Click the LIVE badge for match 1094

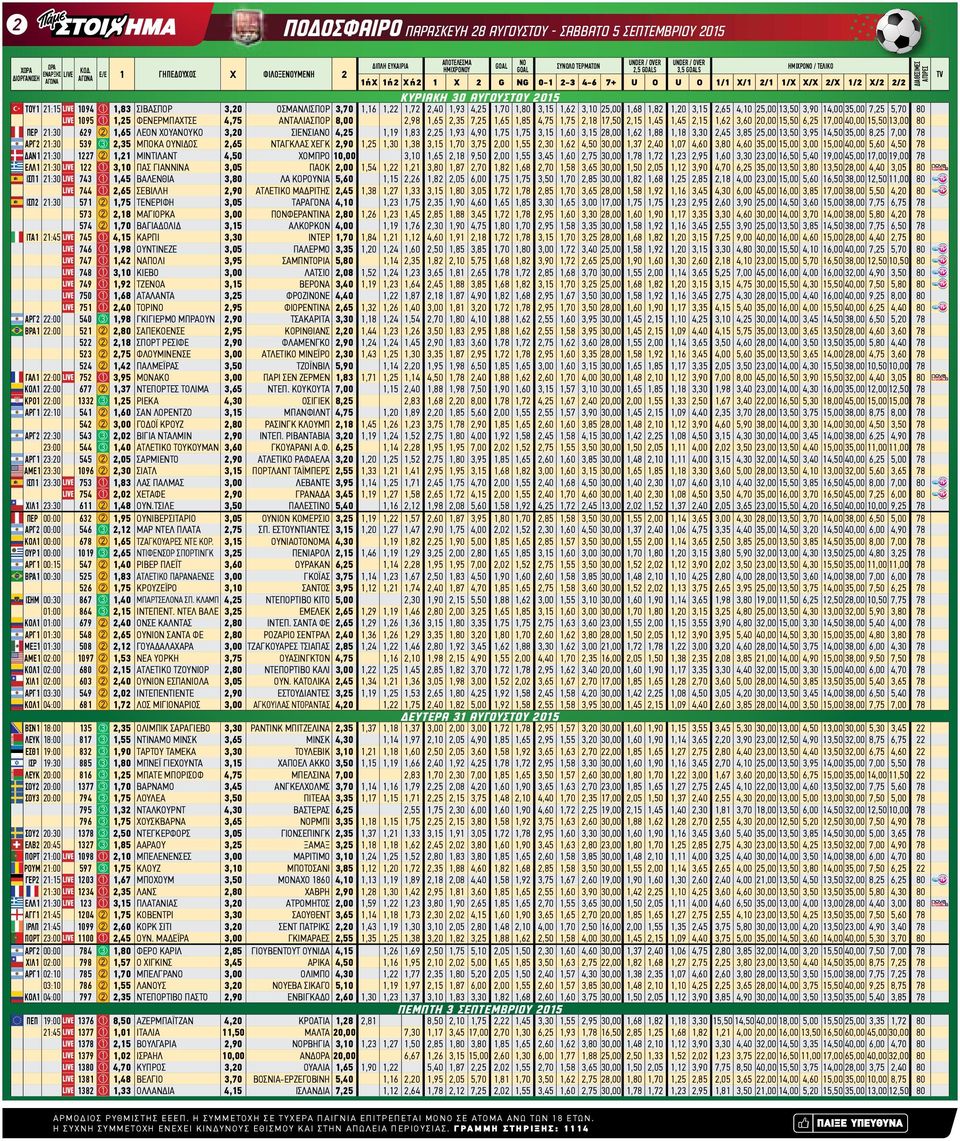pos(68,108)
